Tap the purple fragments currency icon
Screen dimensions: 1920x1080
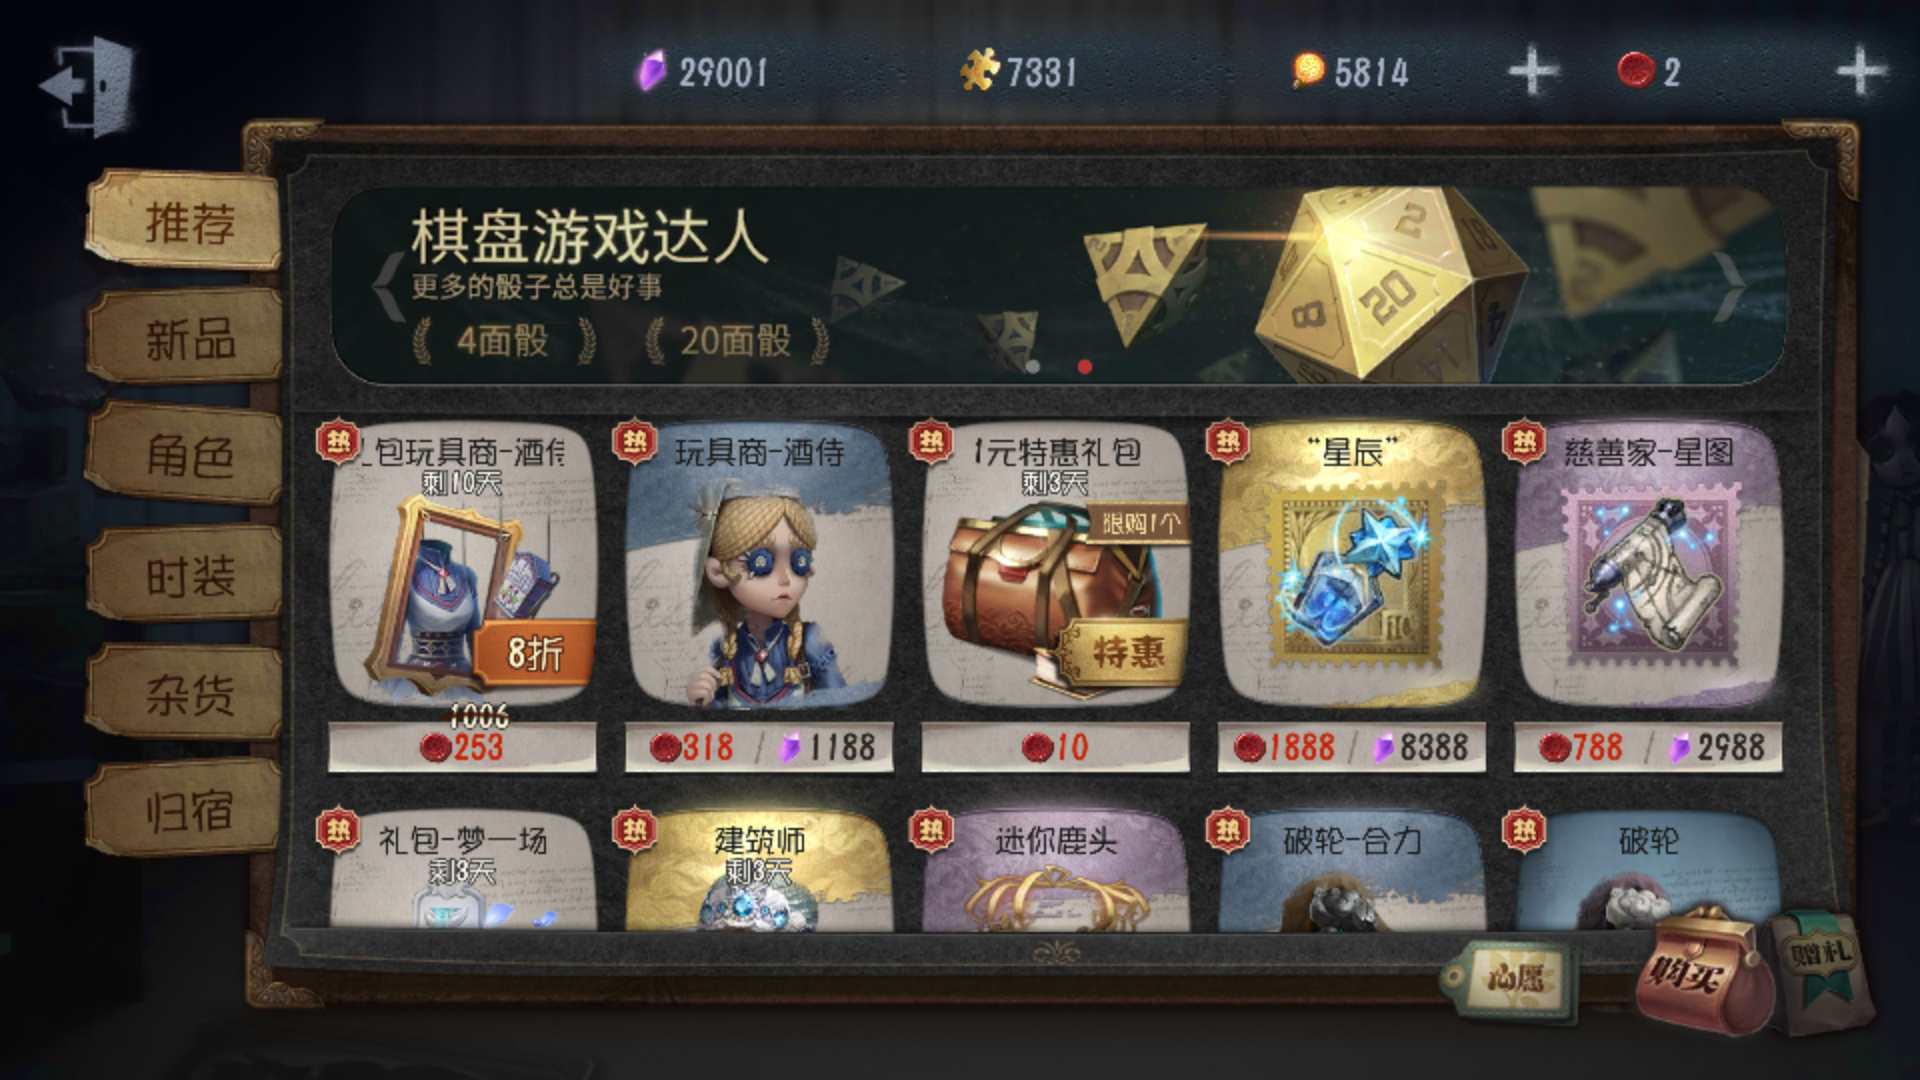(x=652, y=72)
